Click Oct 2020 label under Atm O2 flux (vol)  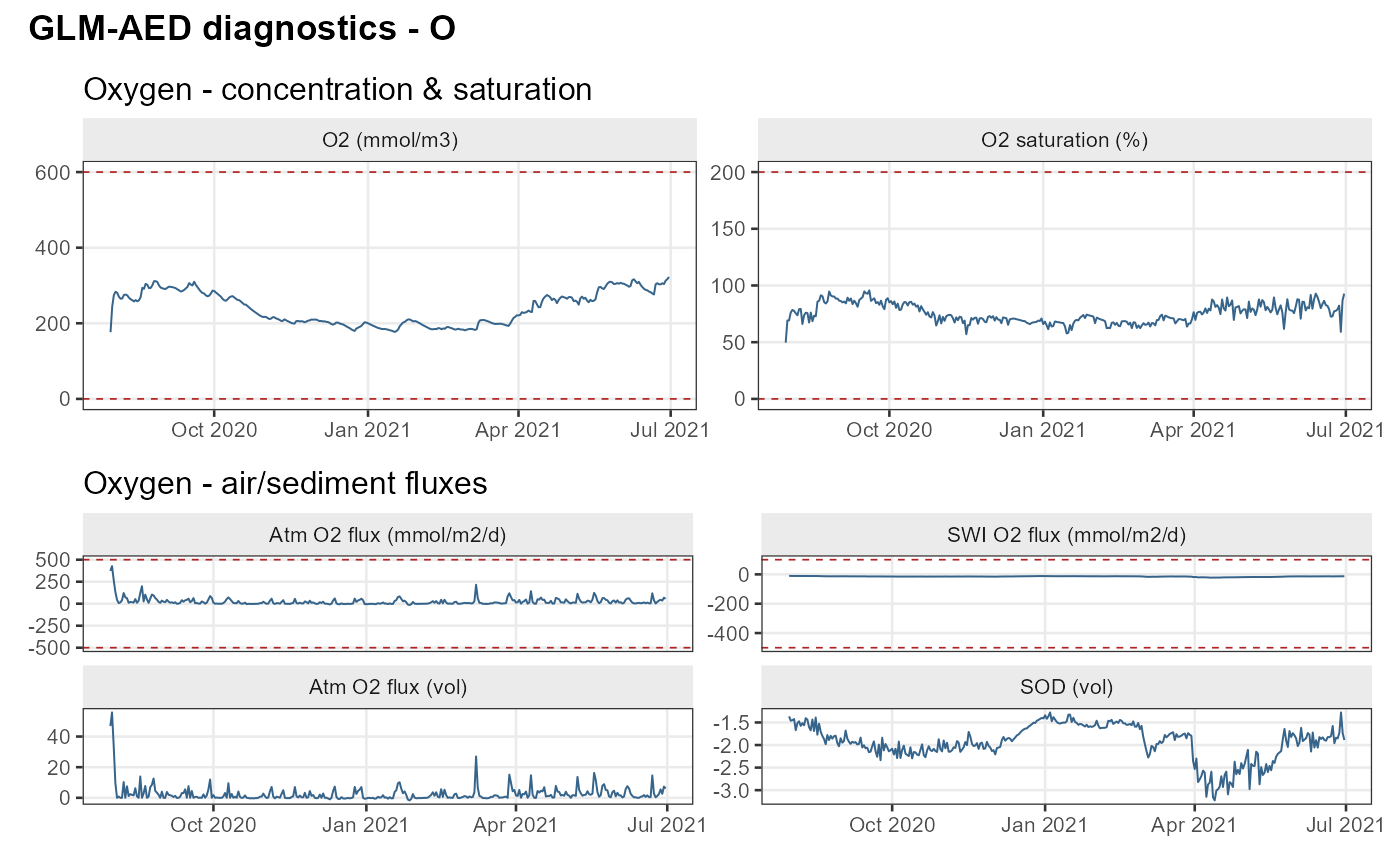[214, 825]
